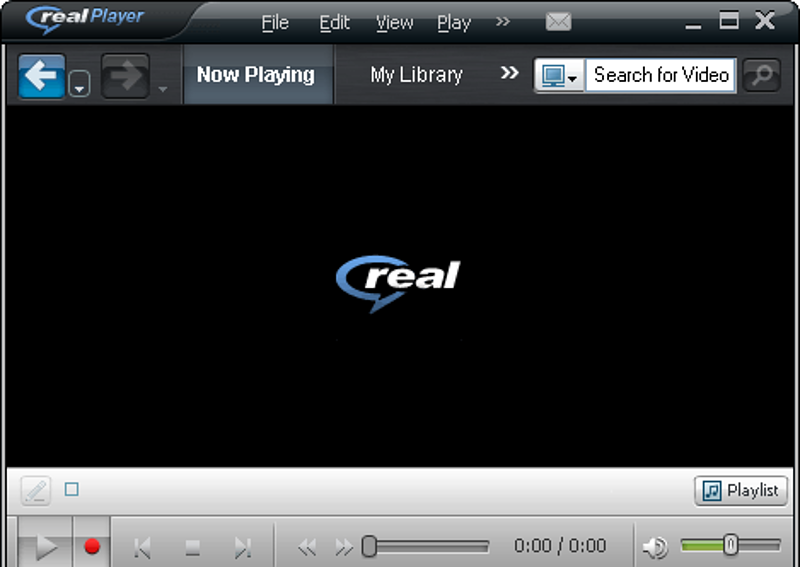Screen dimensions: 800x567
Task: Switch to the Now Playing tab
Action: [x=258, y=75]
